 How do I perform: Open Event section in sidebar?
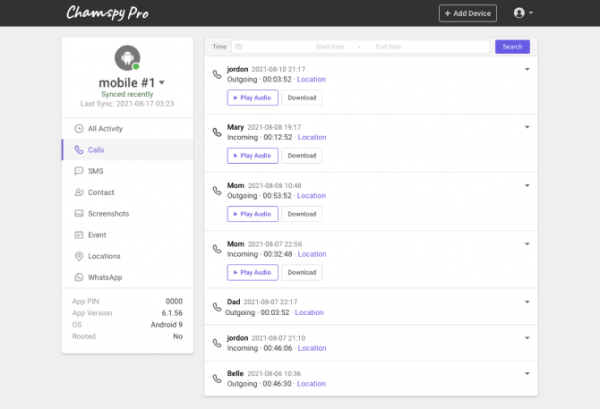tap(127, 235)
